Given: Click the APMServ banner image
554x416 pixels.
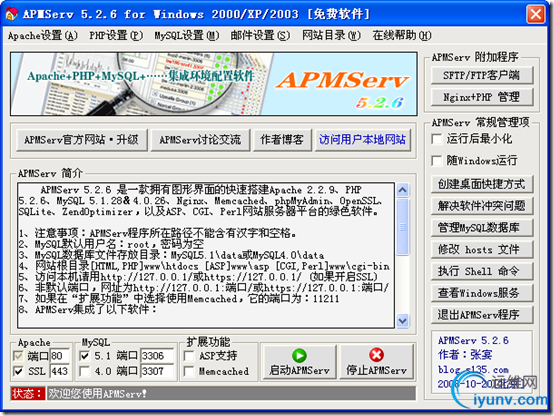Looking at the screenshot, I should tap(214, 84).
